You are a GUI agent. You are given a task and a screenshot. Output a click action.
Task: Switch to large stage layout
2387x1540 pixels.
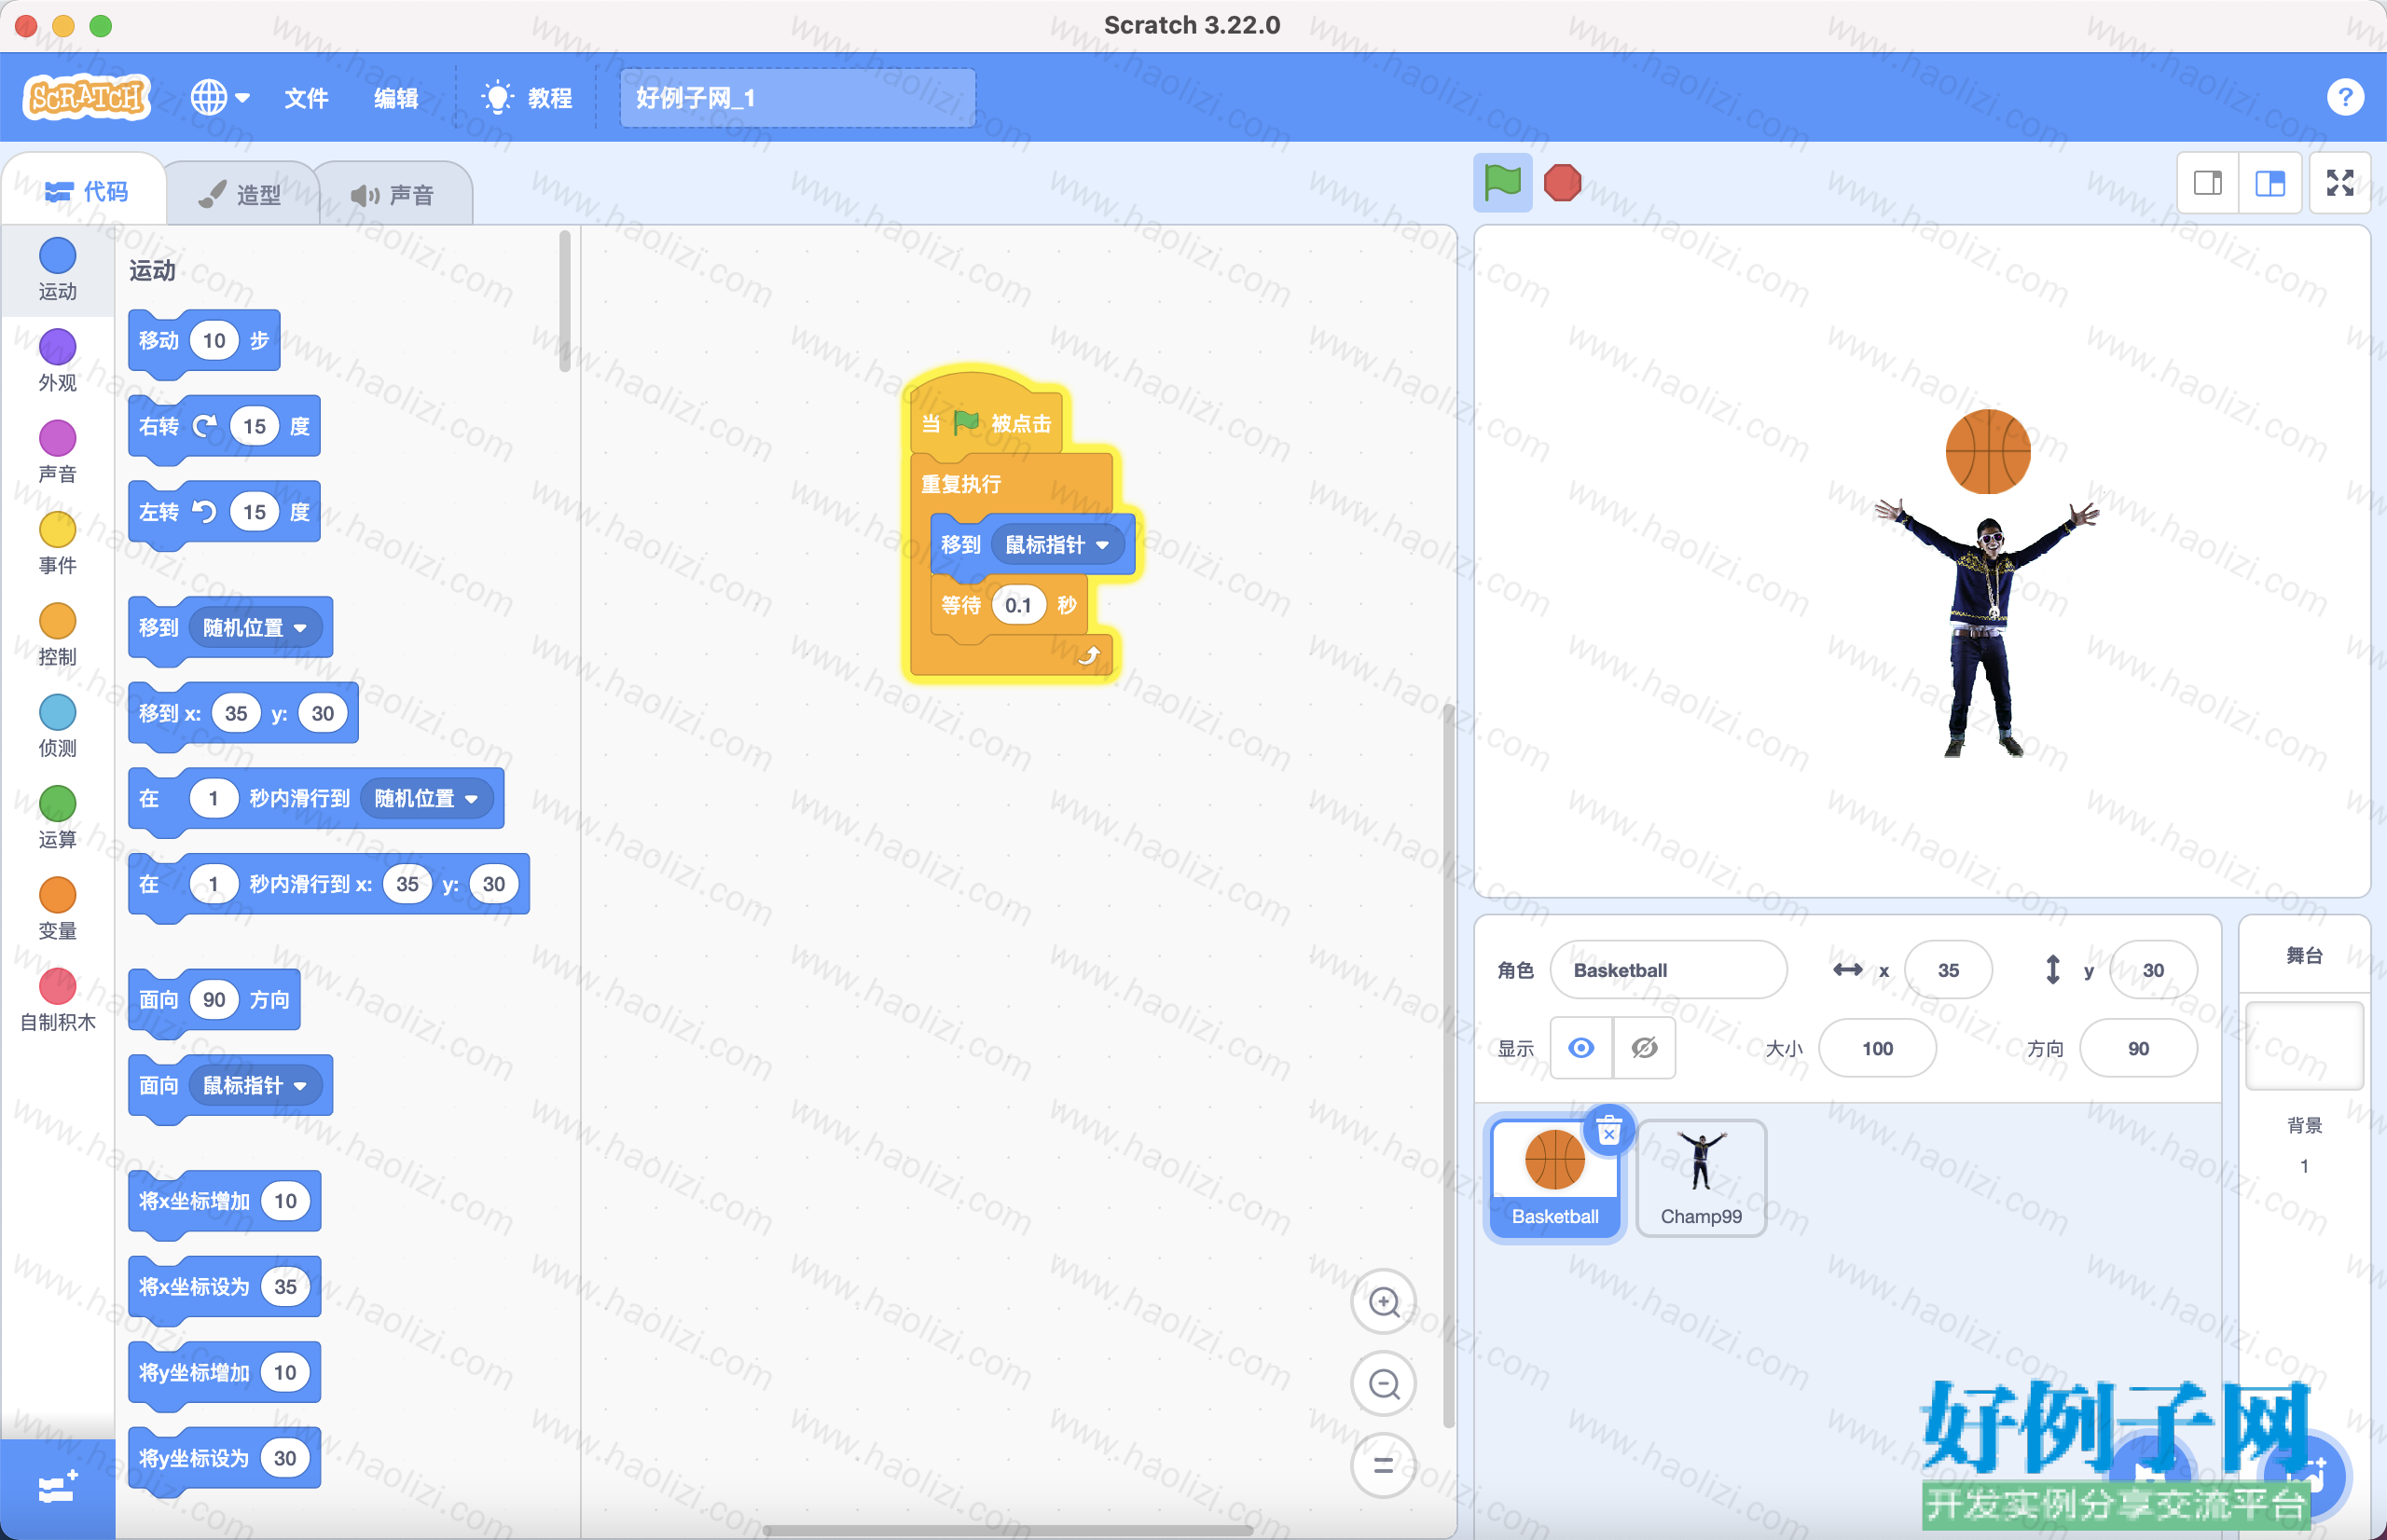[2270, 183]
